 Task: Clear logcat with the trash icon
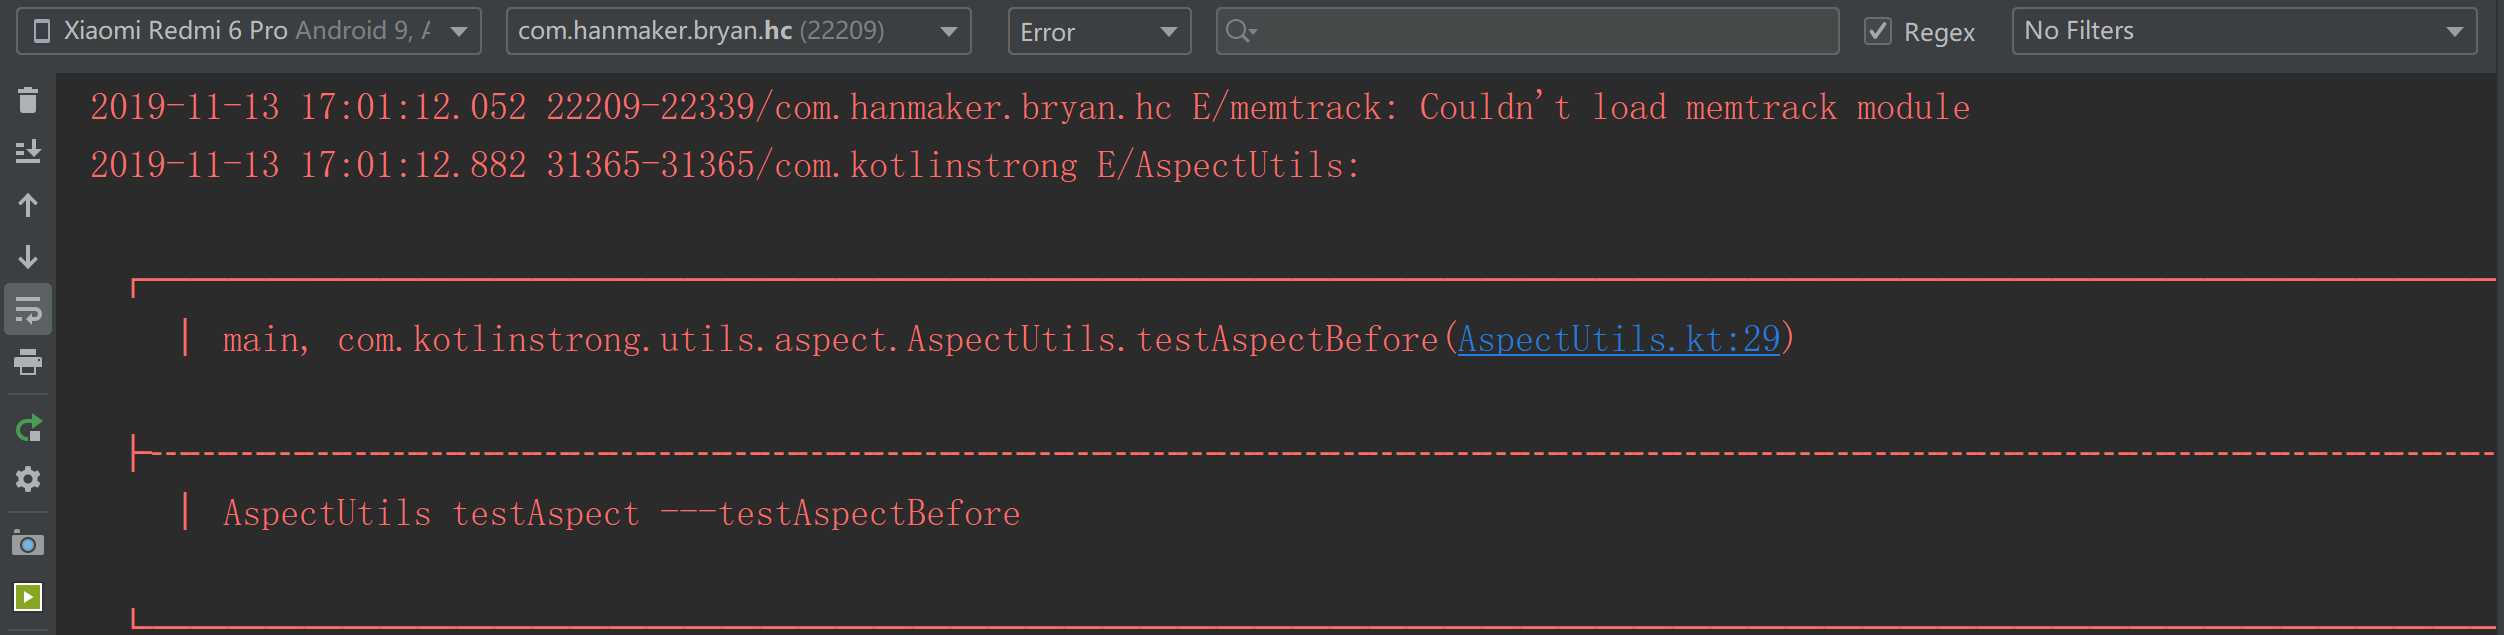[28, 100]
